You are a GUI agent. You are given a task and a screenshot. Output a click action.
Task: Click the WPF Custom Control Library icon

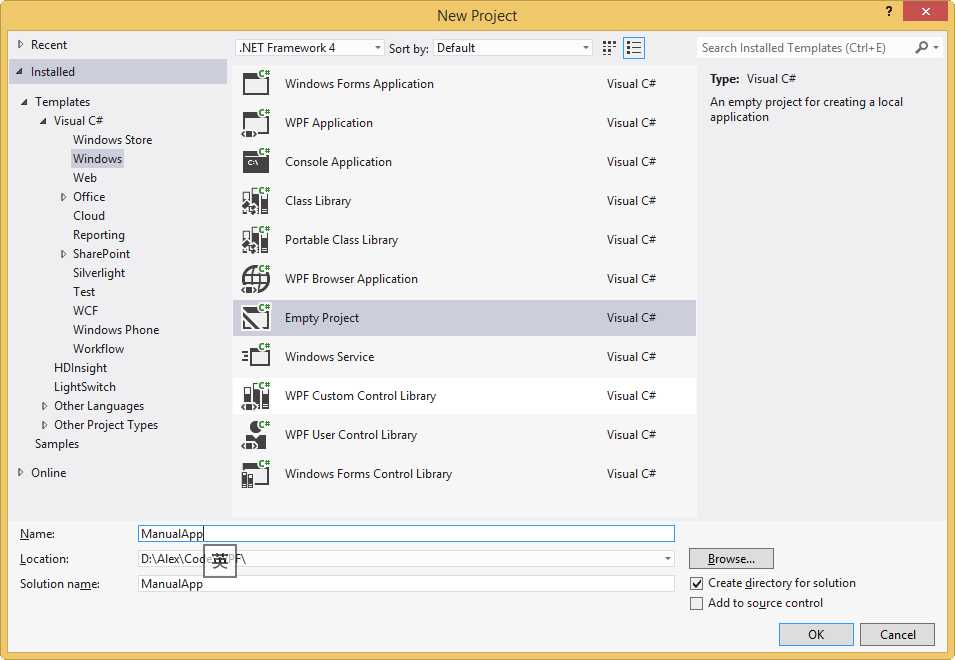(x=256, y=395)
